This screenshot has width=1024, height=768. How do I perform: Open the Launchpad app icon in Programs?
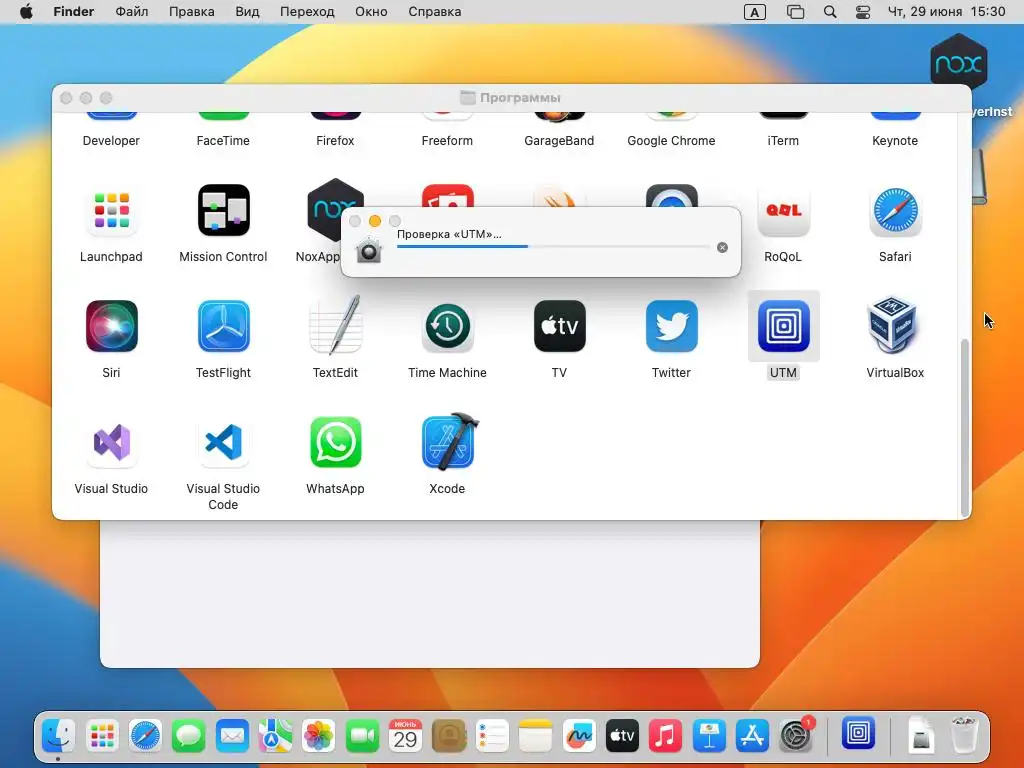111,210
